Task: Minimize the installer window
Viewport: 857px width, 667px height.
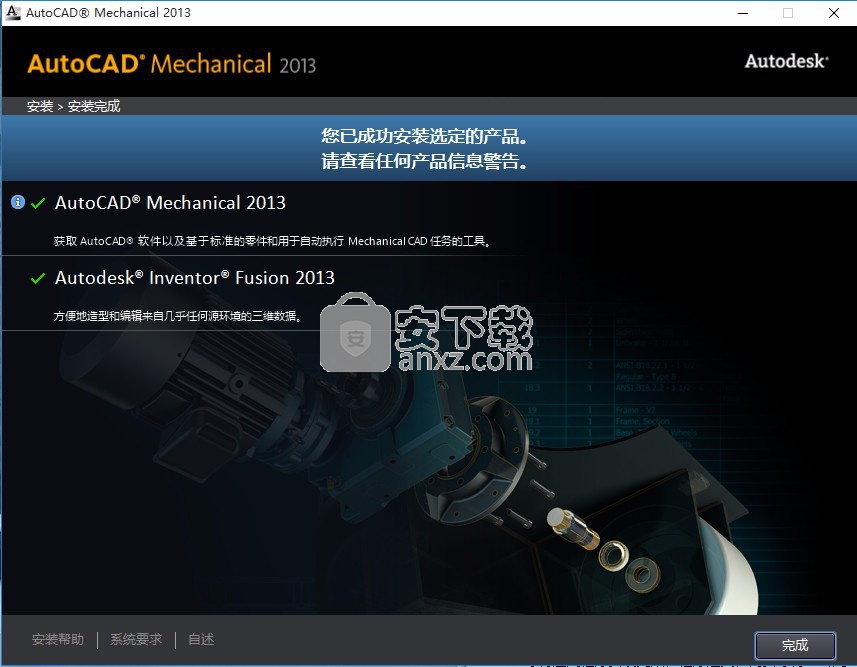Action: (x=743, y=13)
